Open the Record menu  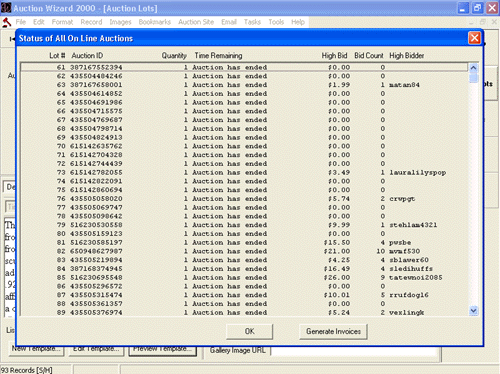pyautogui.click(x=91, y=22)
